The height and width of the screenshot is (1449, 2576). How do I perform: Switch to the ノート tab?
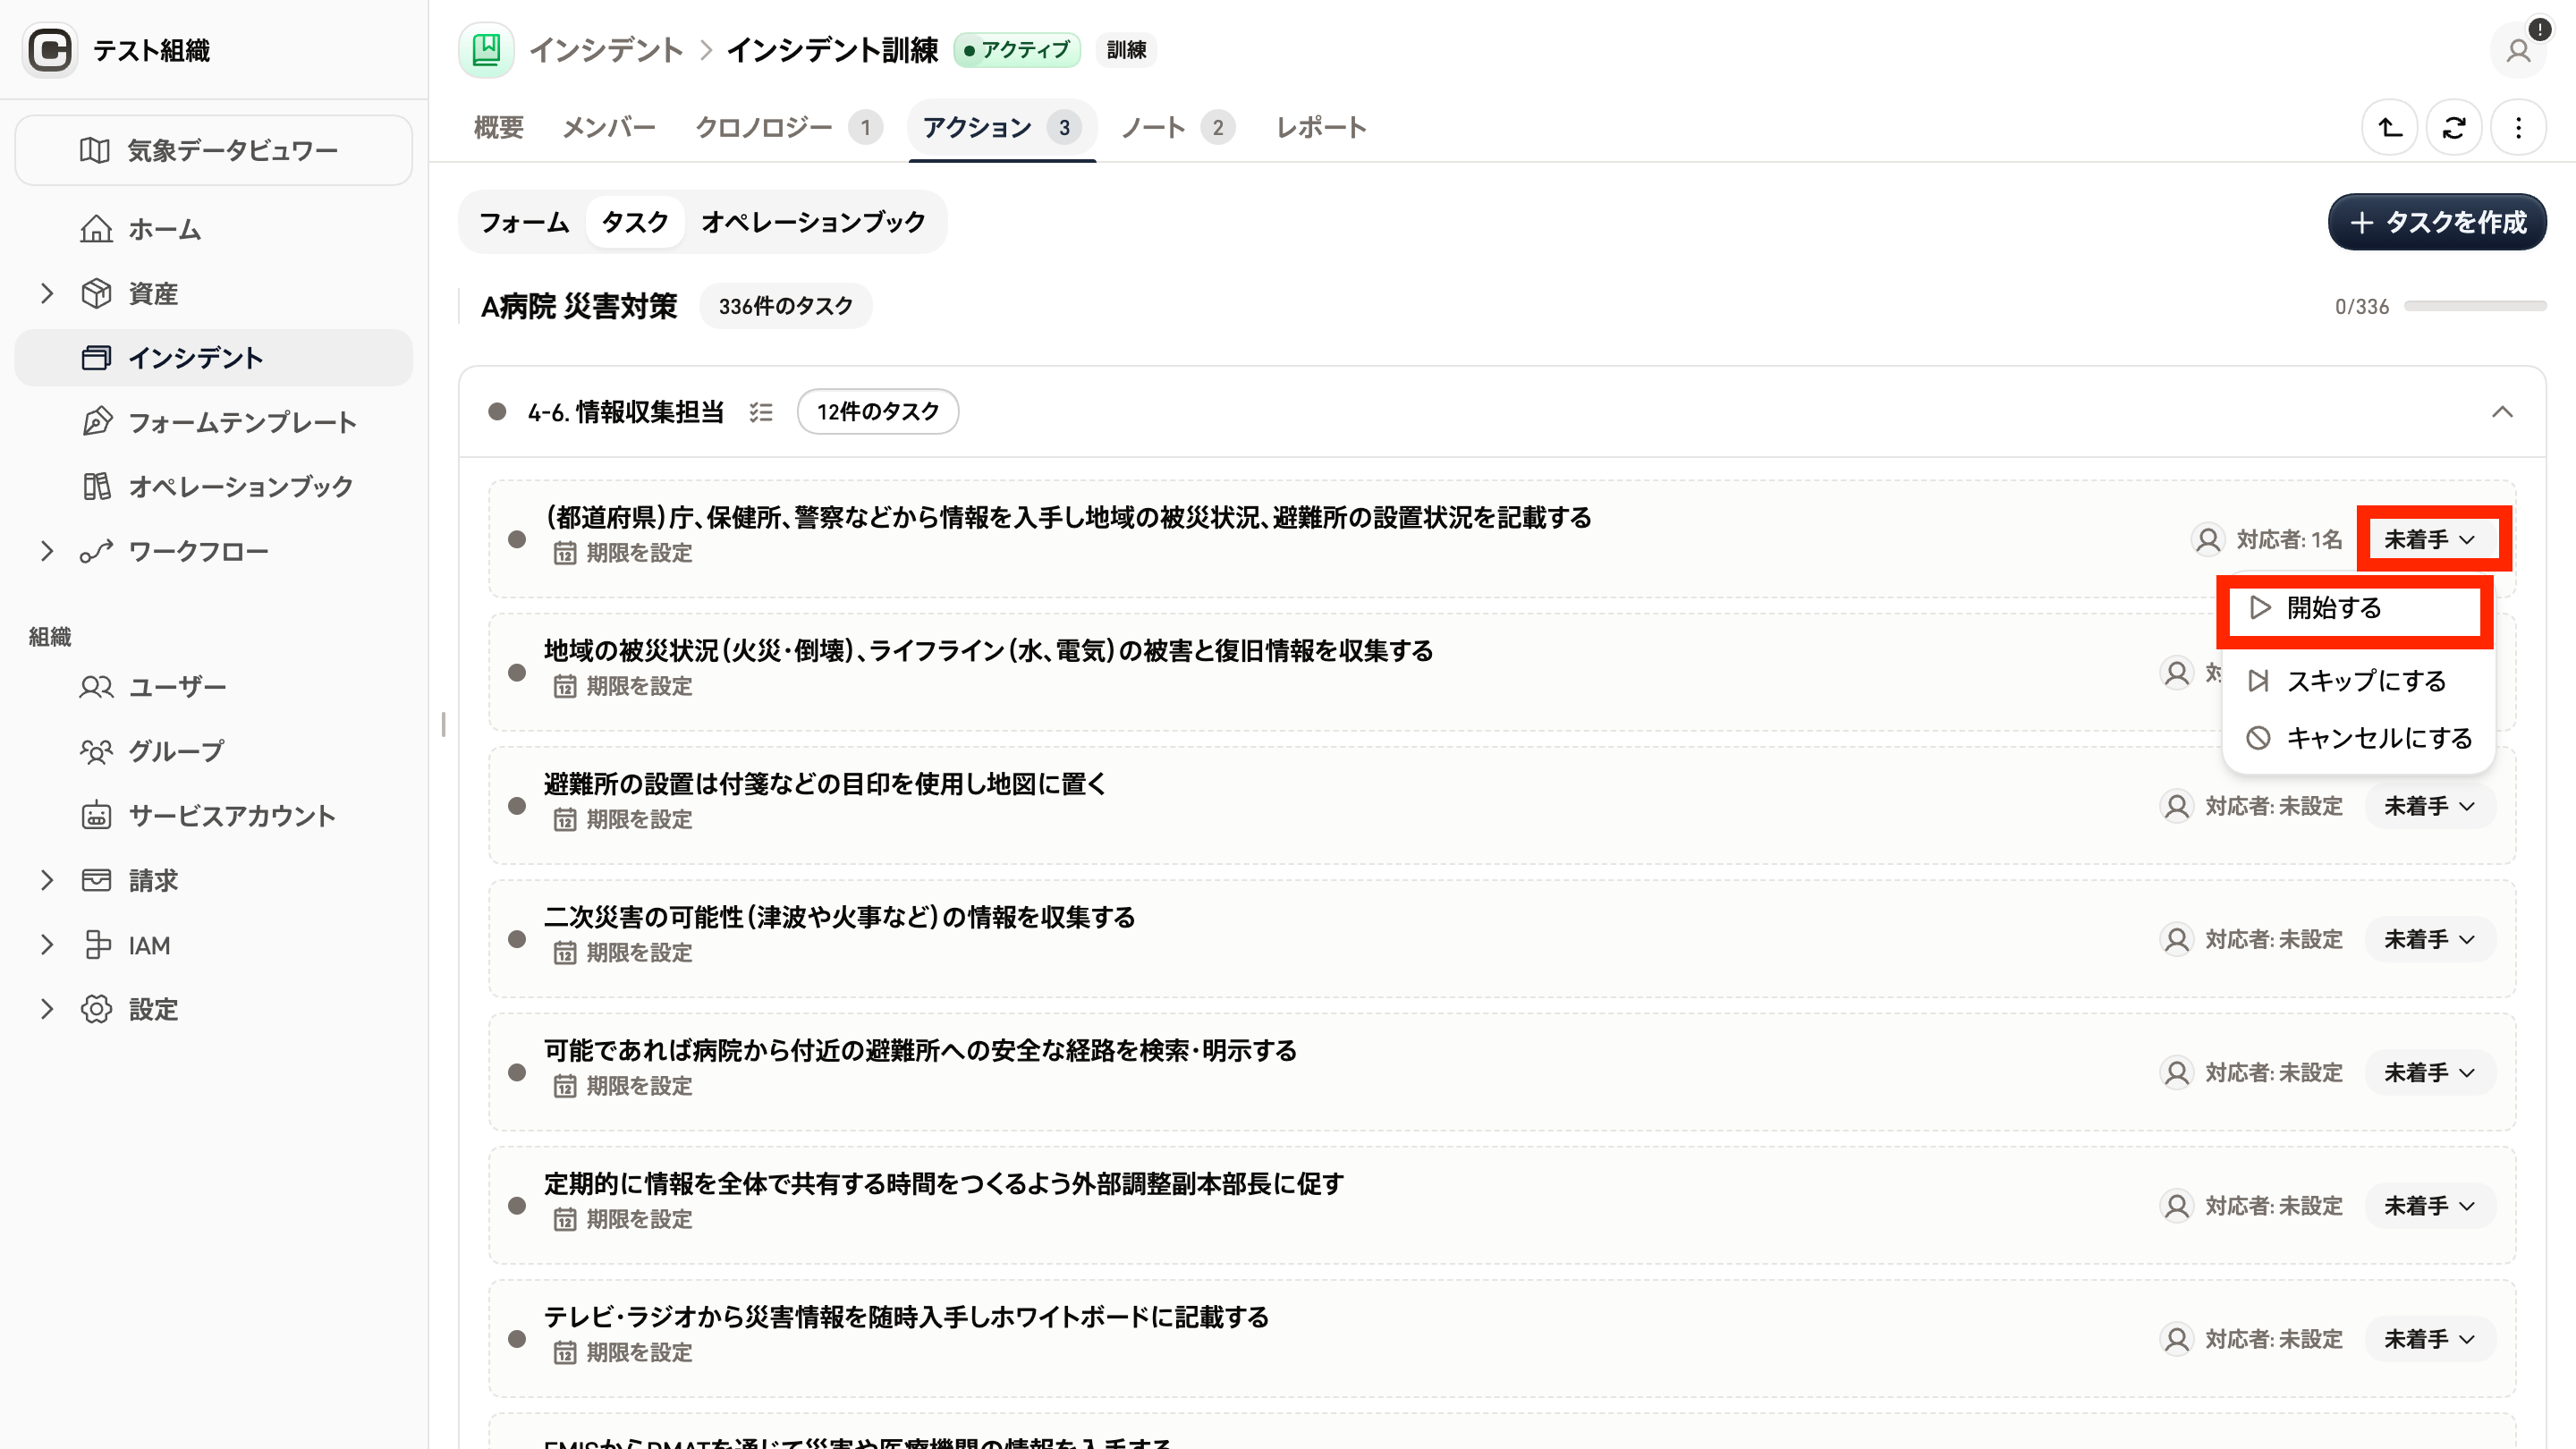click(1177, 128)
